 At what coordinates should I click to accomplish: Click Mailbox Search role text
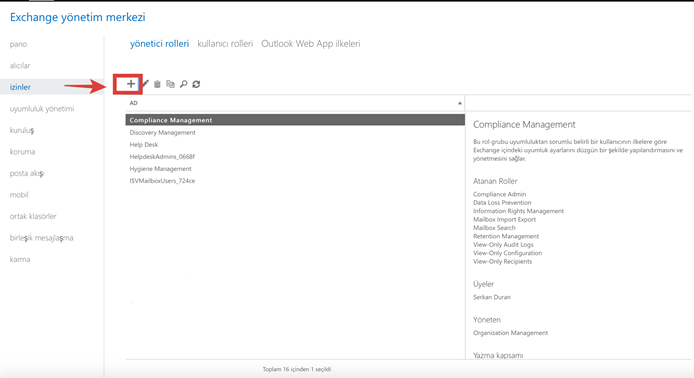(494, 228)
